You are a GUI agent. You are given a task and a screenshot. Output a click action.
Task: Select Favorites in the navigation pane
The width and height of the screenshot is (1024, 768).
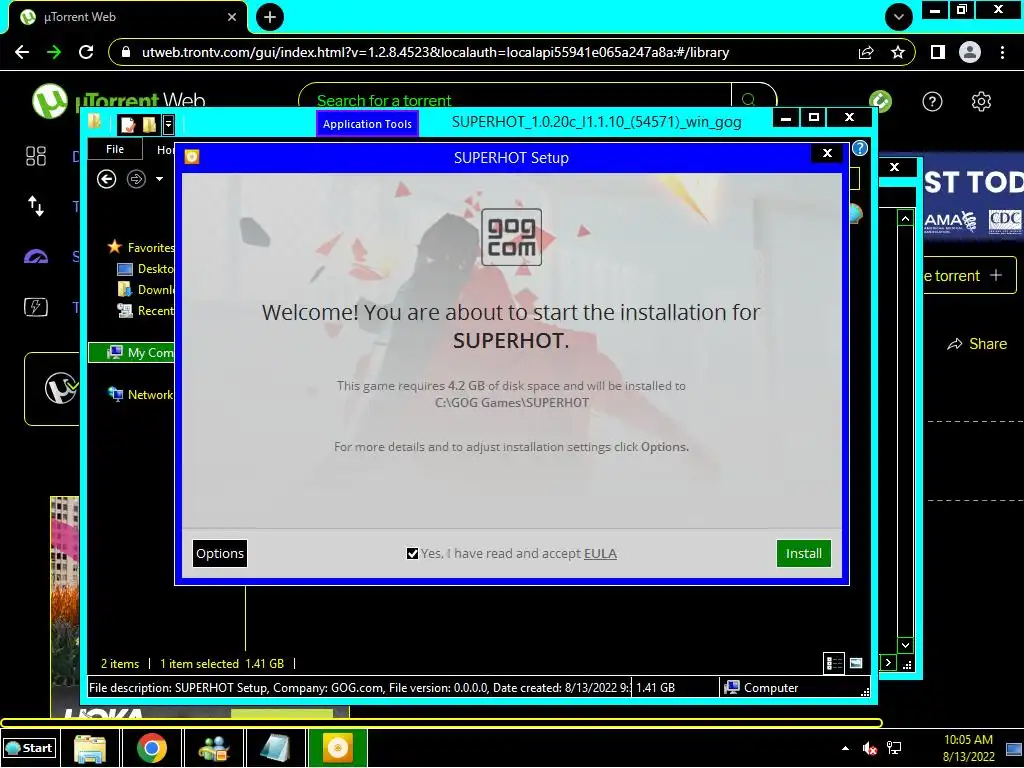tap(141, 247)
